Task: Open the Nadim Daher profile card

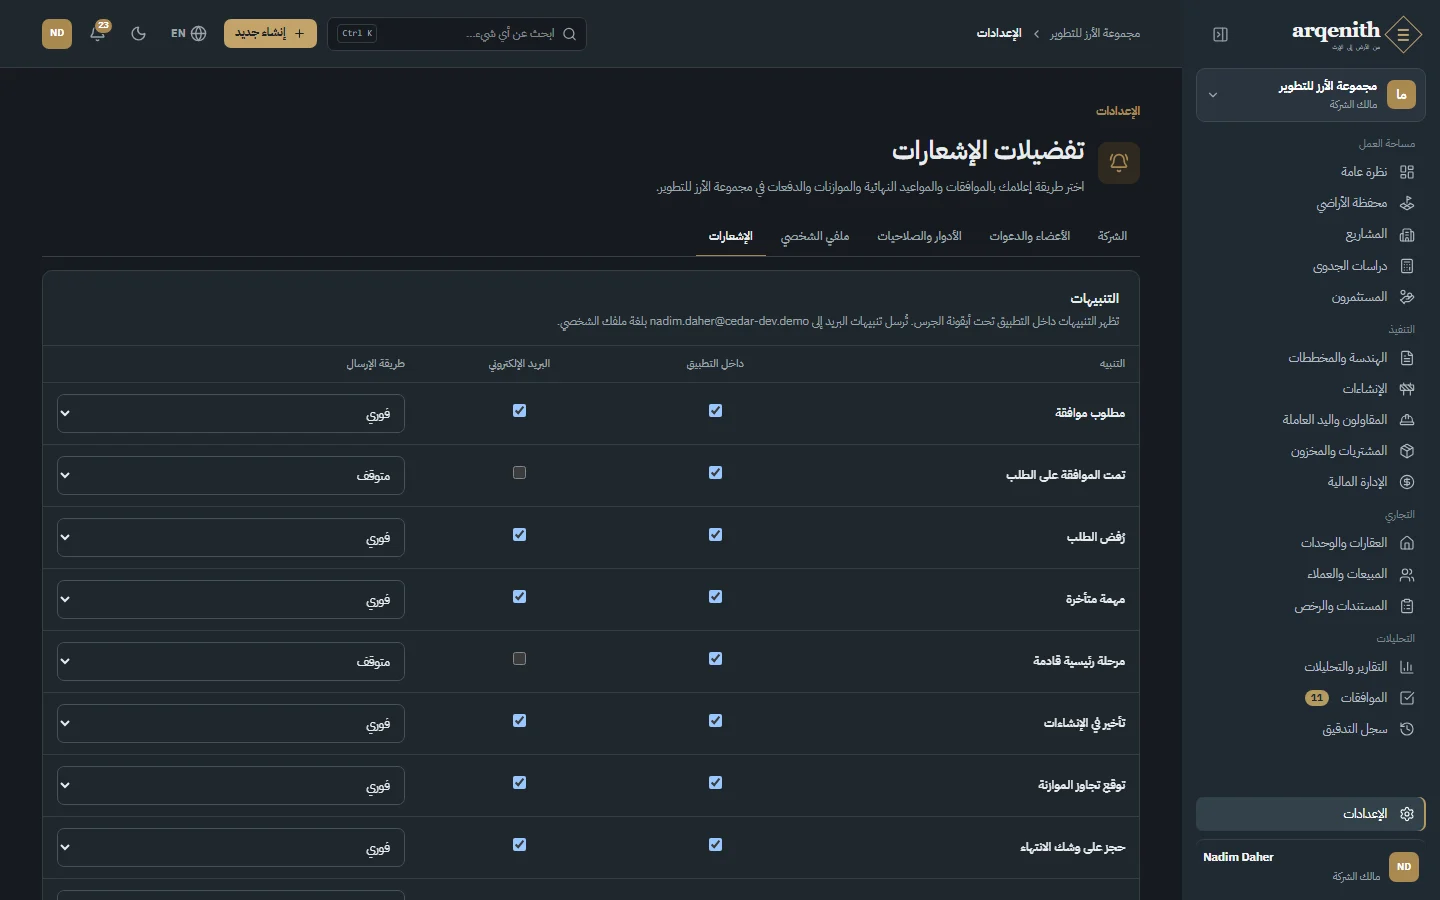Action: pos(1310,866)
